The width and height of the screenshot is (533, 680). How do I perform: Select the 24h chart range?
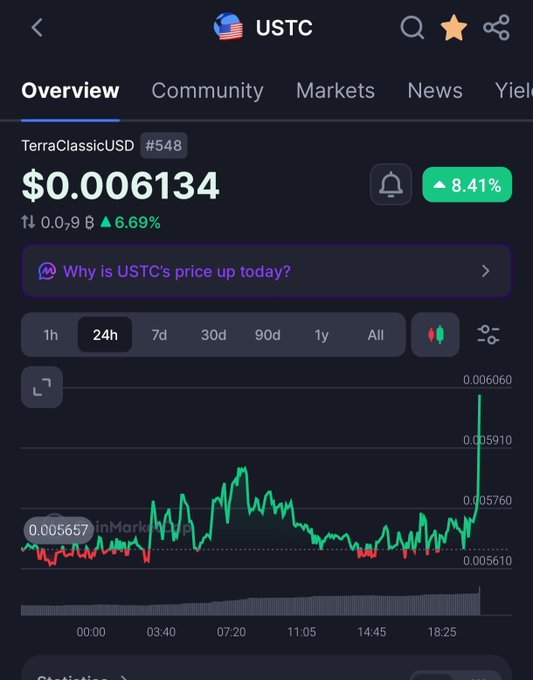coord(105,335)
